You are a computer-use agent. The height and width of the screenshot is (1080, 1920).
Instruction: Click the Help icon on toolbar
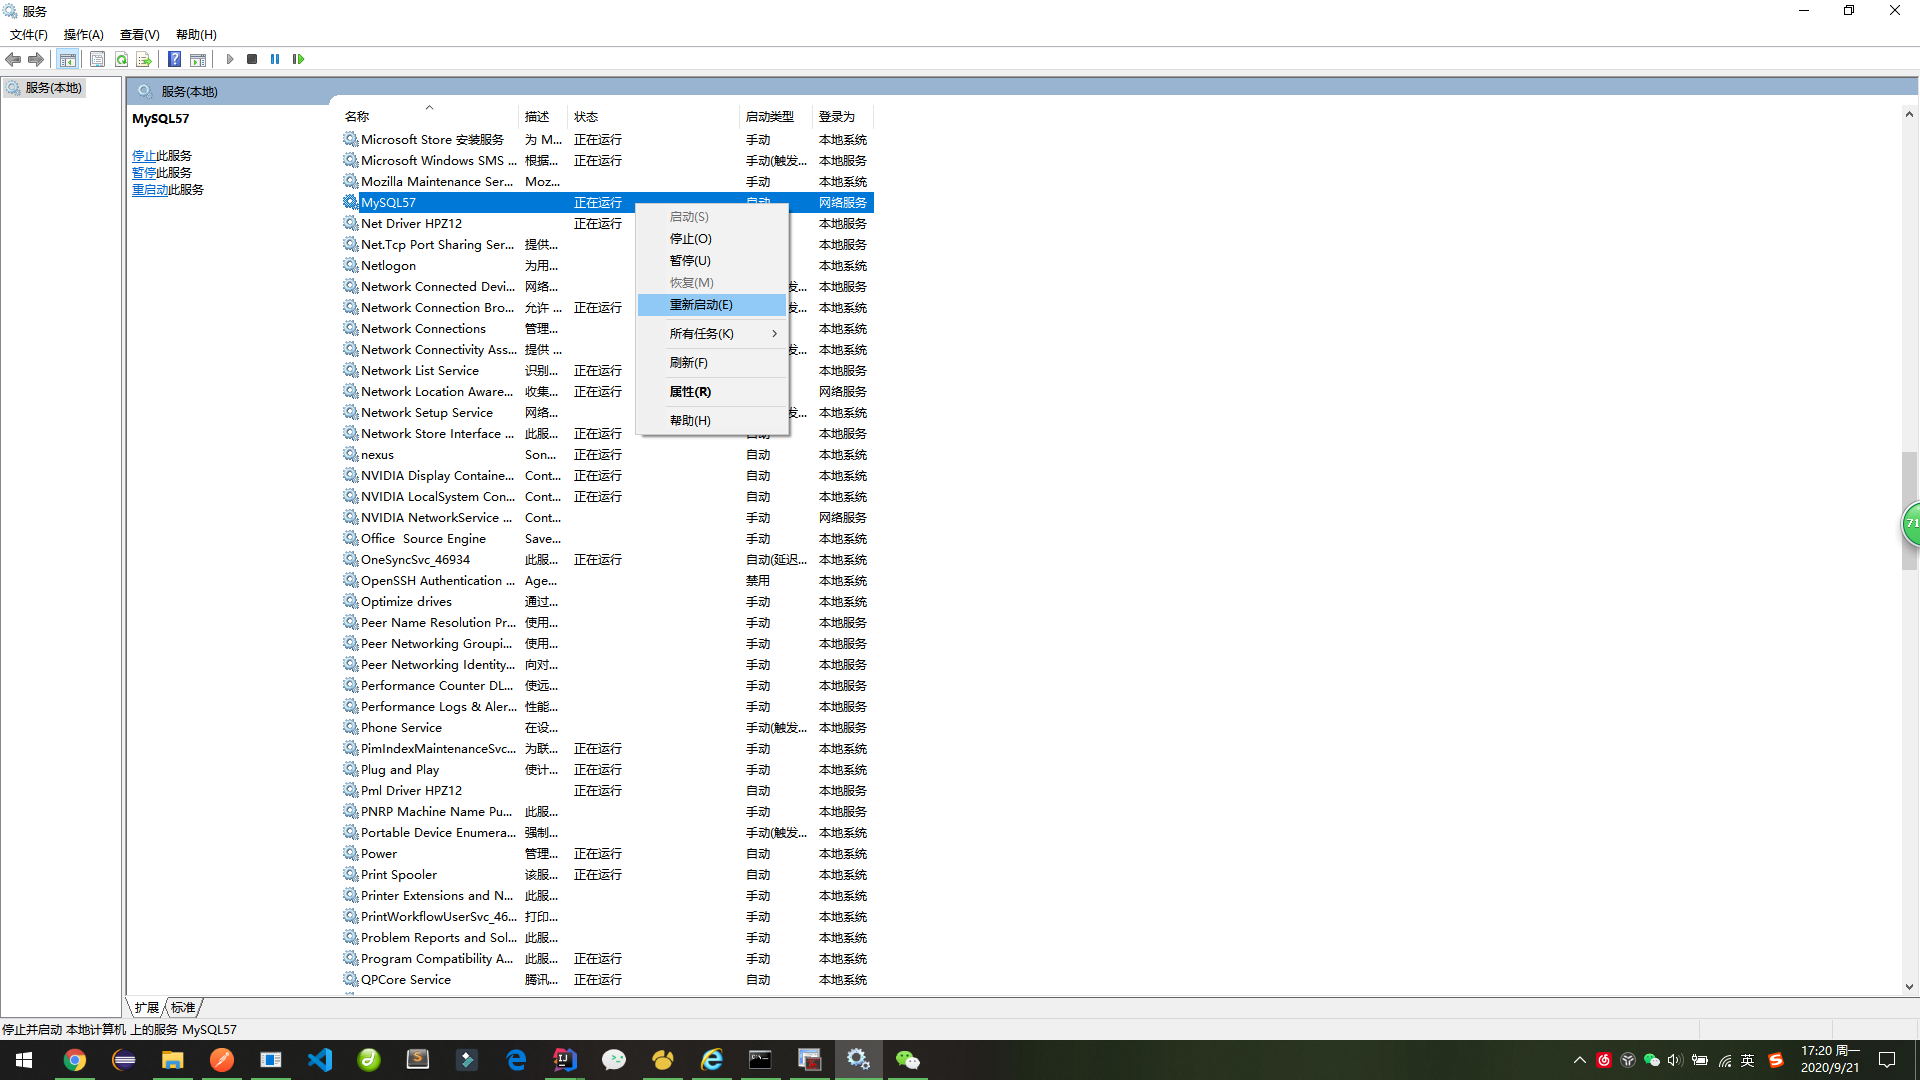(174, 59)
